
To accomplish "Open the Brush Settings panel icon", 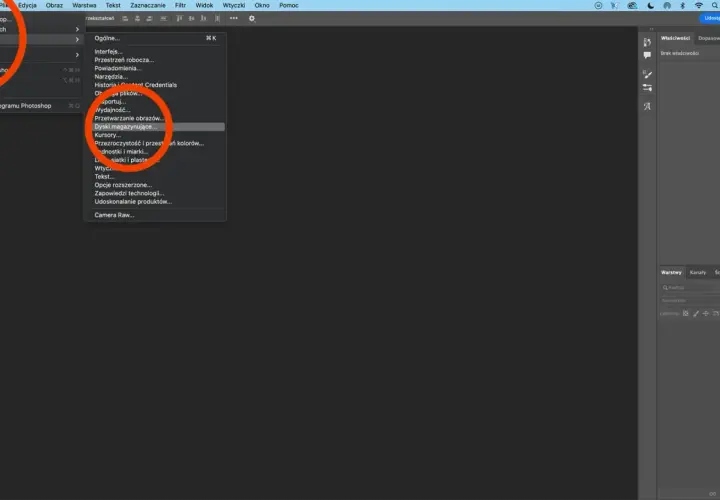I will [647, 74].
